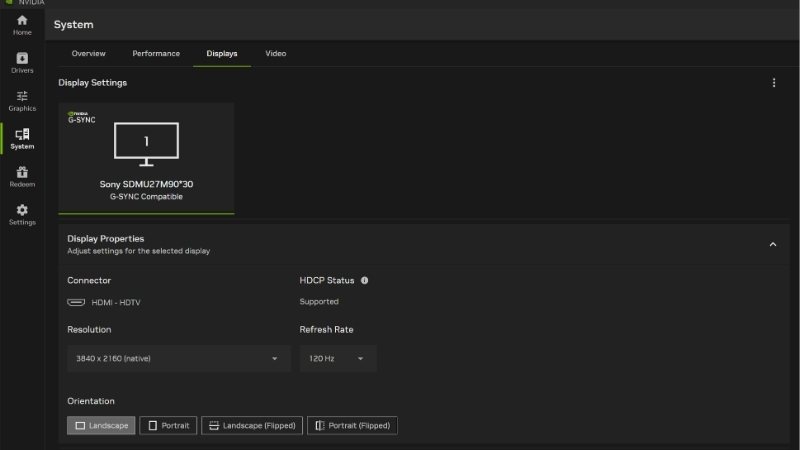Viewport: 800px width, 450px height.
Task: Select the Sony SDMU27M90*30 display card
Action: point(146,158)
